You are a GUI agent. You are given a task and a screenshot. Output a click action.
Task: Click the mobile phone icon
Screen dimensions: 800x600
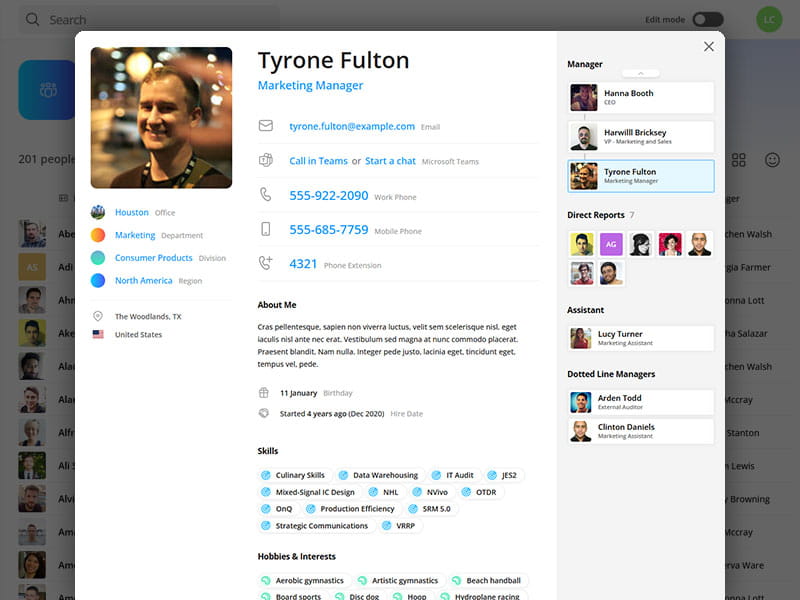point(264,230)
